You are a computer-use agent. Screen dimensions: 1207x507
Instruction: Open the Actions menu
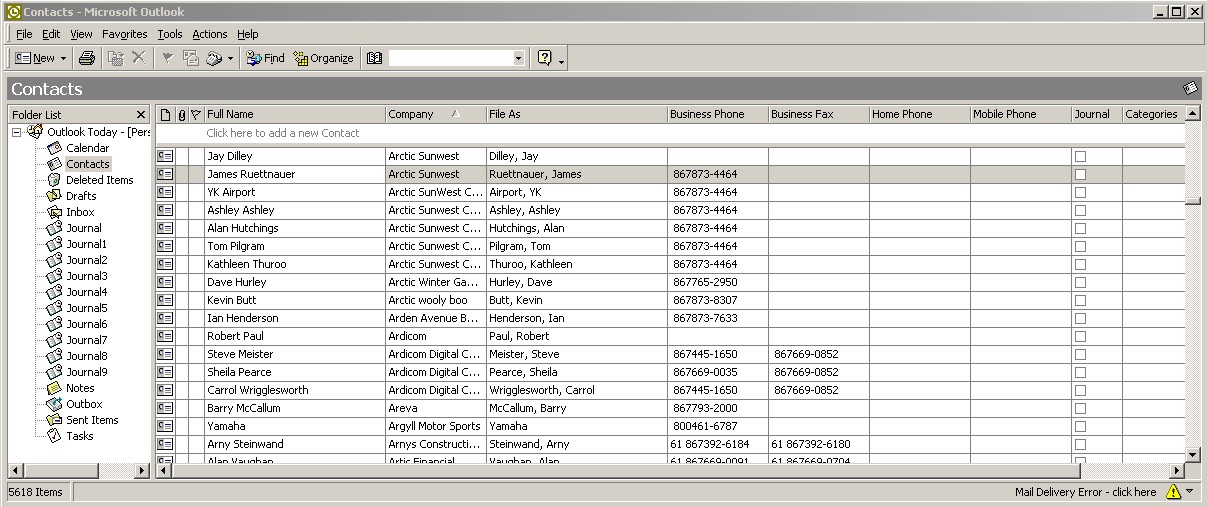coord(210,34)
